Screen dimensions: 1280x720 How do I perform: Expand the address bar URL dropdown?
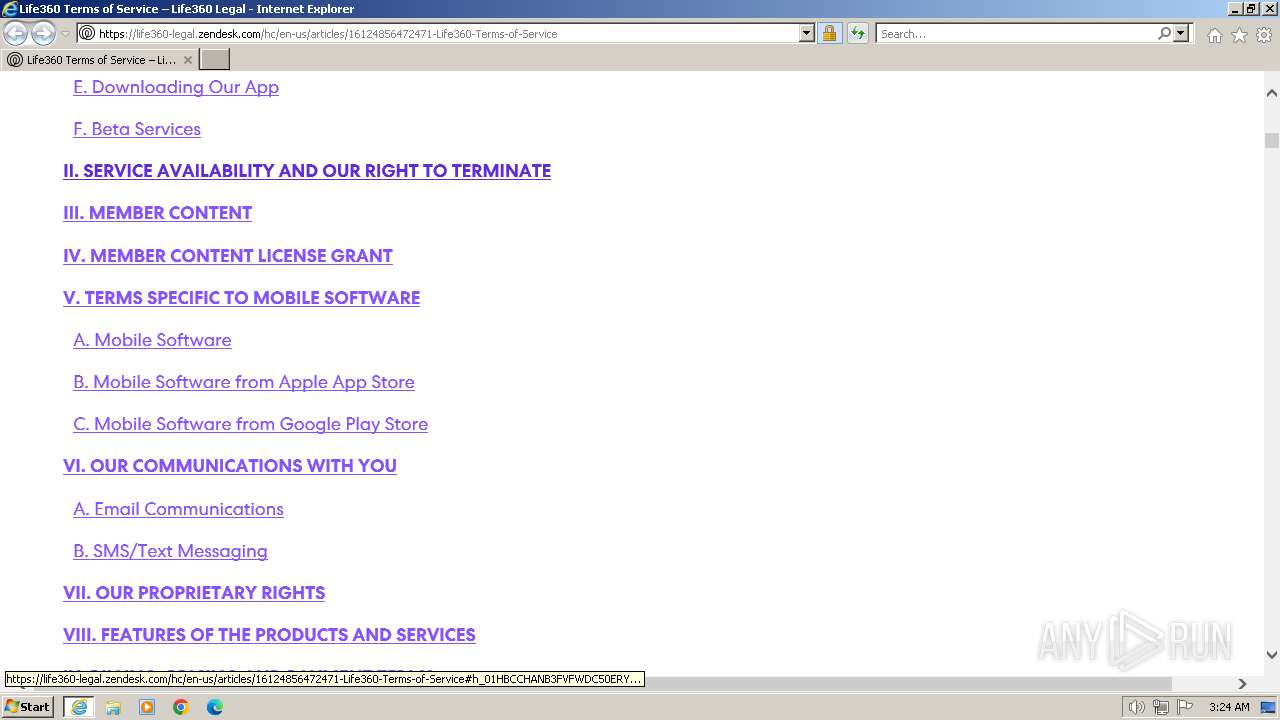(x=807, y=33)
